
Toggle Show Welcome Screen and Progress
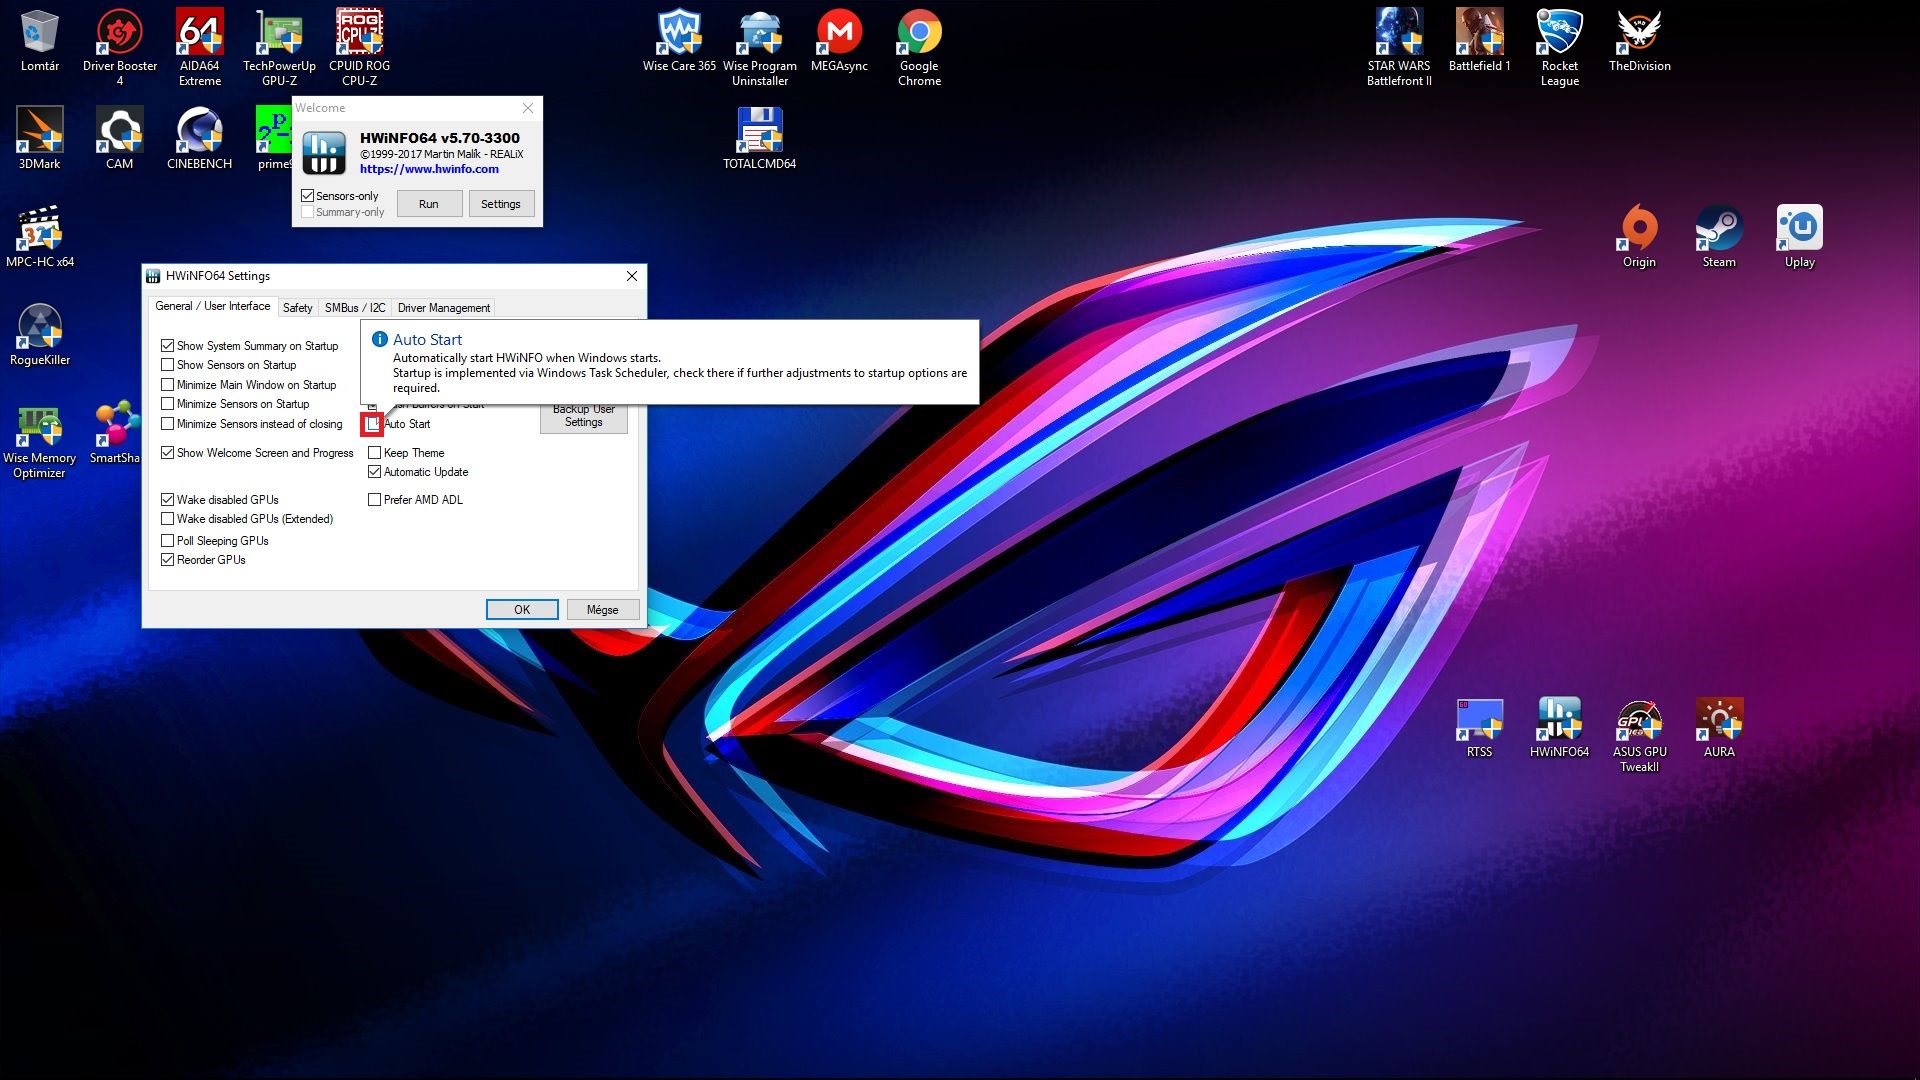point(168,453)
